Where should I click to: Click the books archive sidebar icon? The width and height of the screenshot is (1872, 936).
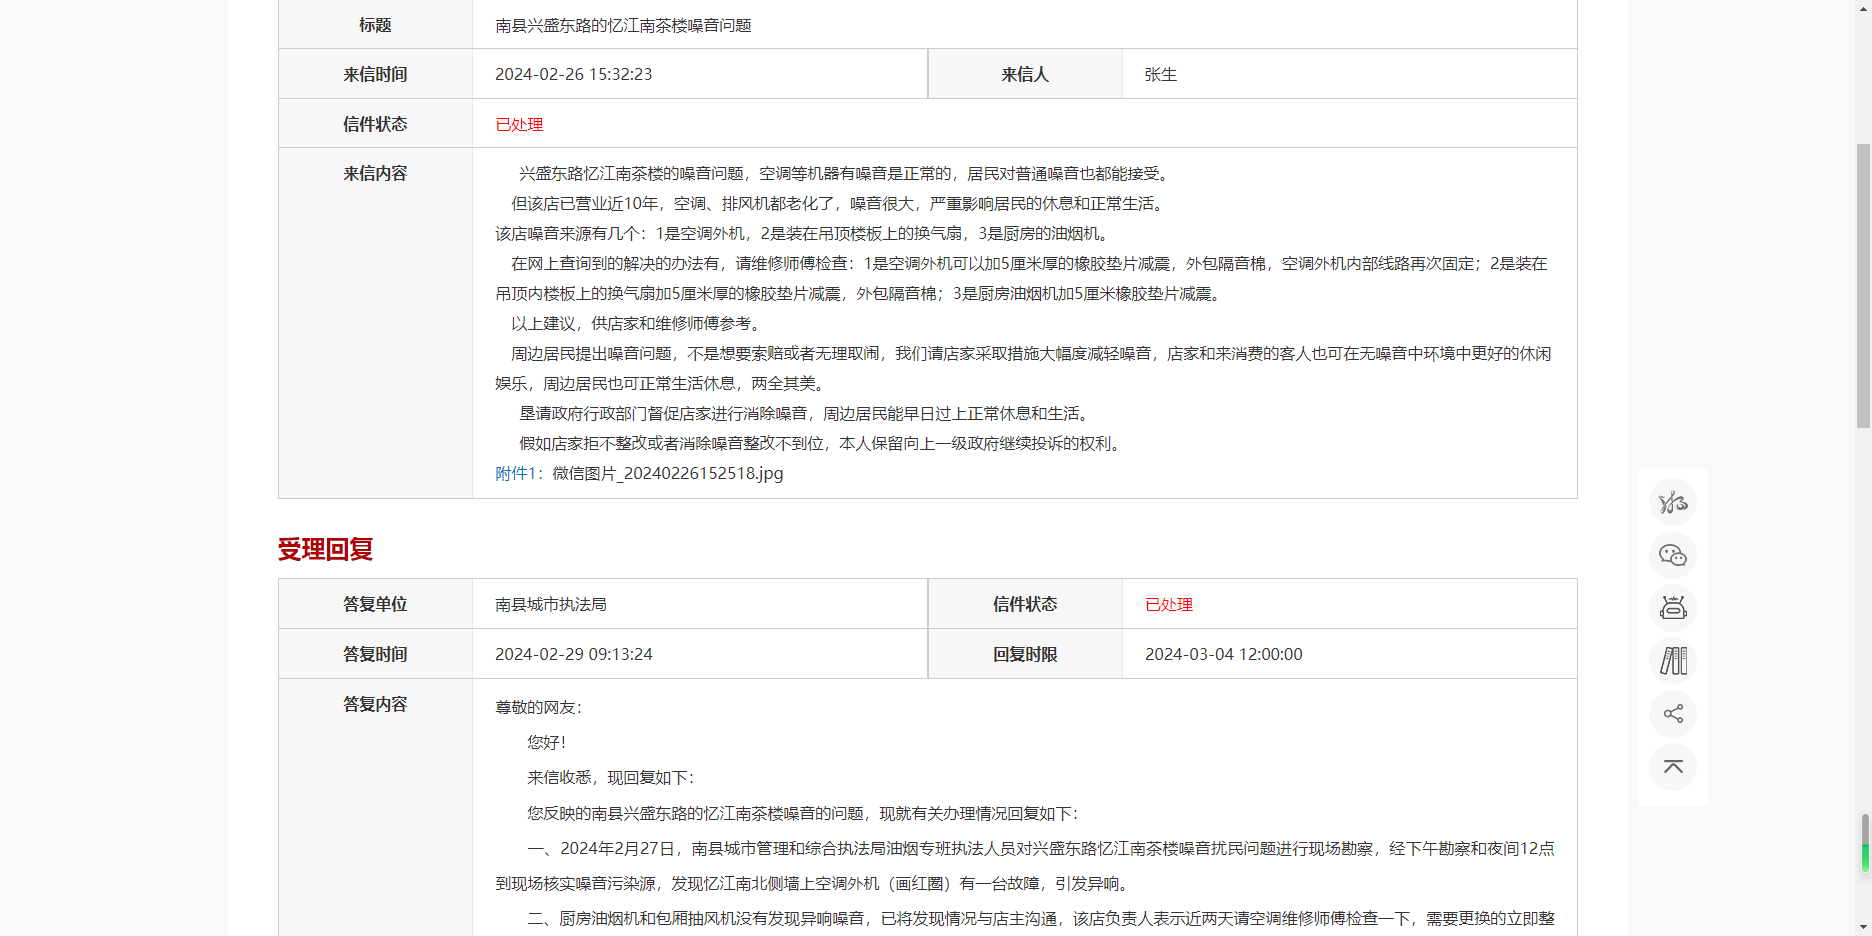click(1673, 661)
